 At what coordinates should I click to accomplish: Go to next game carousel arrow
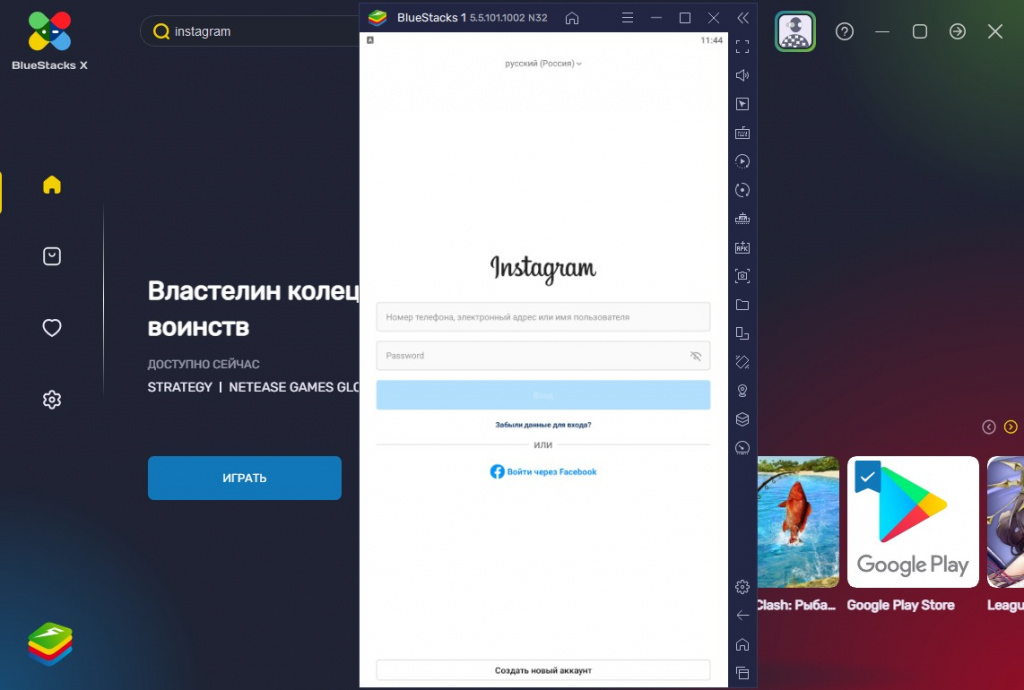(1010, 427)
